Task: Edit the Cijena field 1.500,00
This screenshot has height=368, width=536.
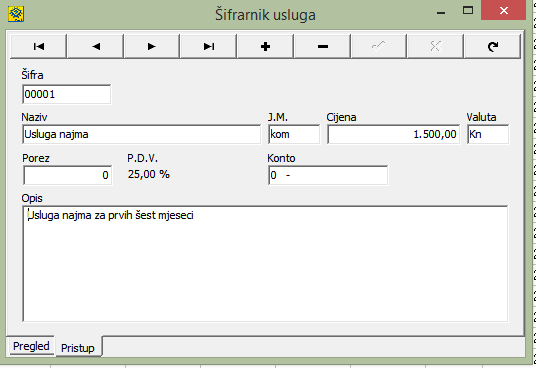Action: pos(393,134)
